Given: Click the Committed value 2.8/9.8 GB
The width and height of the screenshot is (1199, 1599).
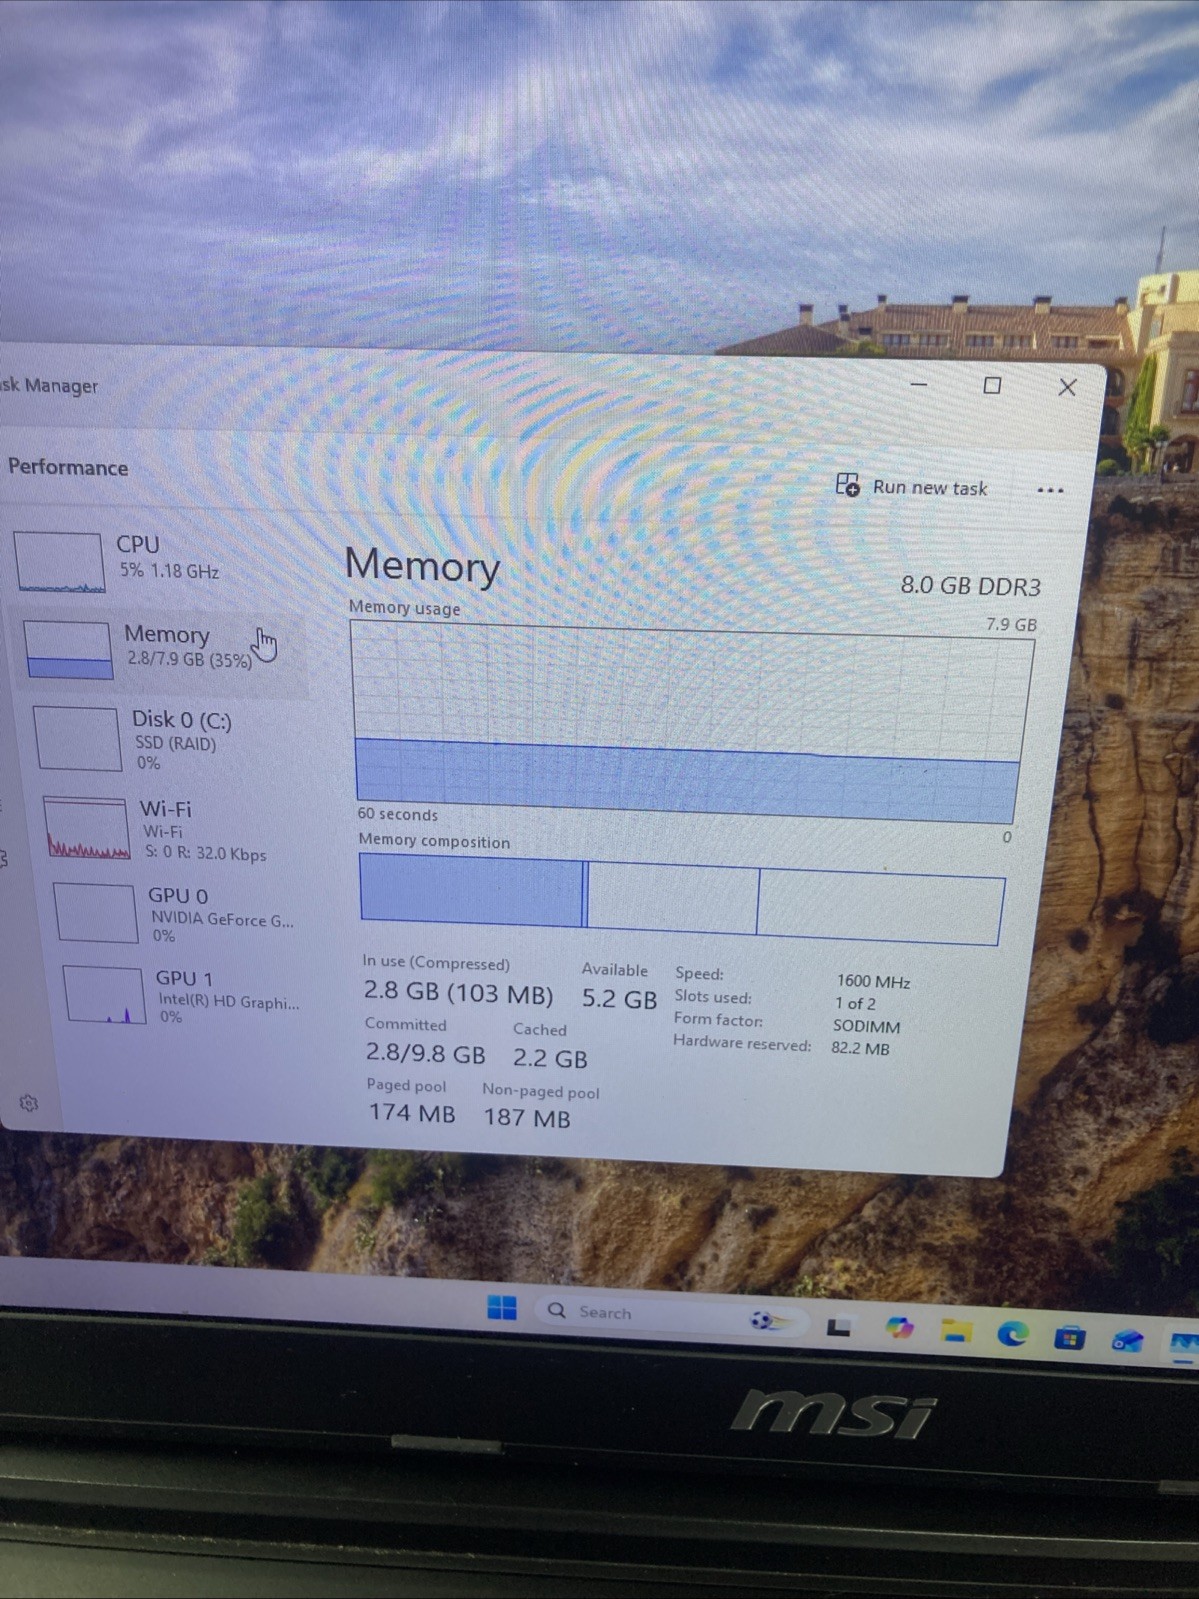Looking at the screenshot, I should pyautogui.click(x=425, y=1053).
